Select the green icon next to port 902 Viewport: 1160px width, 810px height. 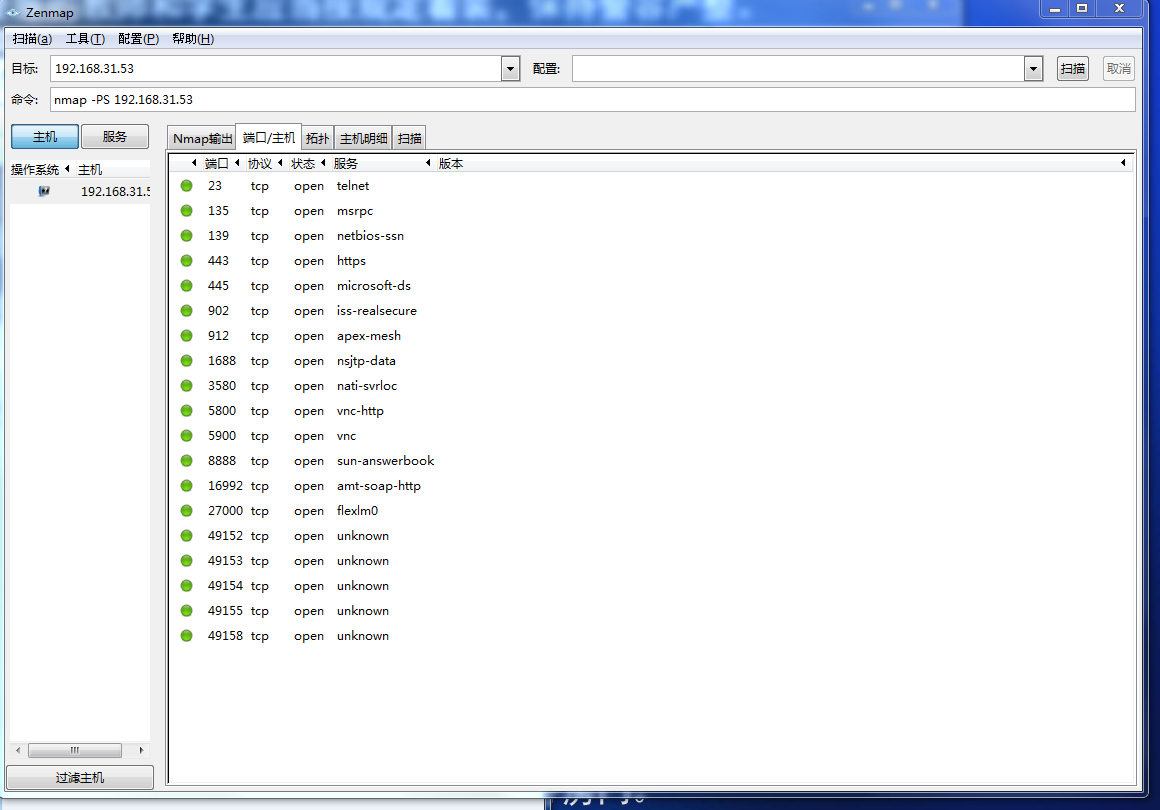coord(186,311)
